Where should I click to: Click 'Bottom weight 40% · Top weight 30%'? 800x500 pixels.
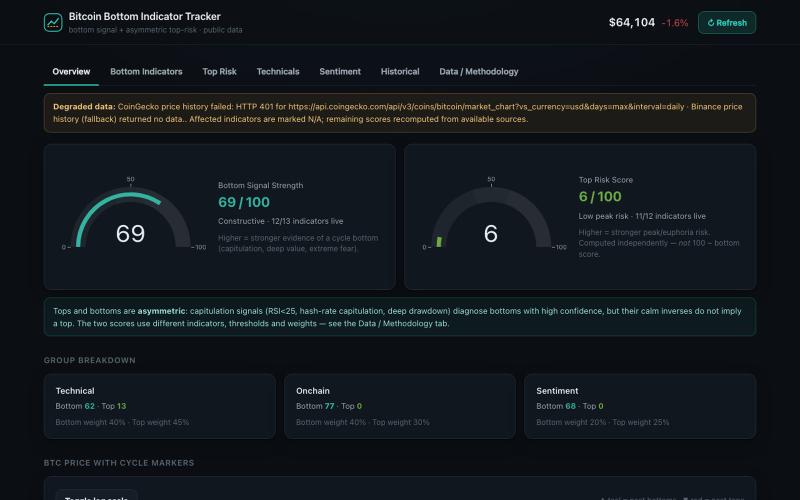tap(363, 422)
